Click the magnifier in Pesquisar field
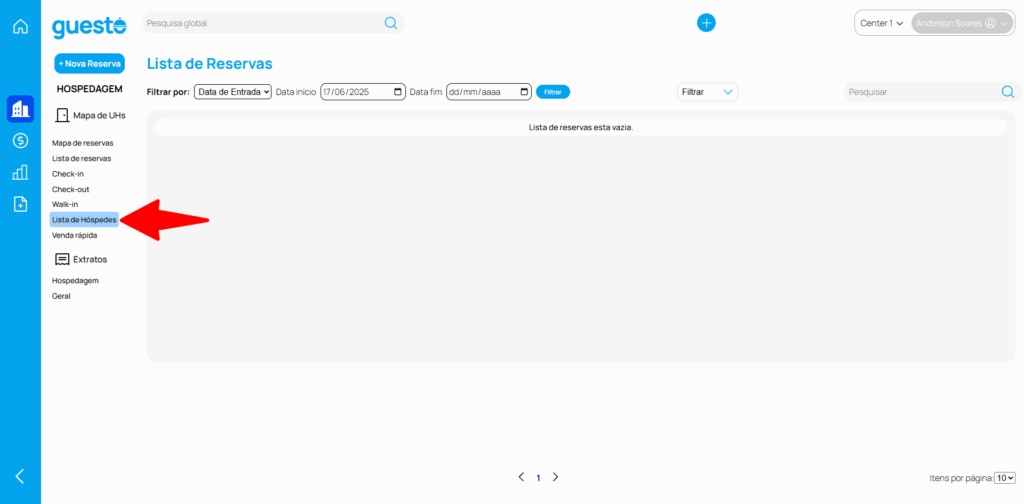1024x504 pixels. tap(1008, 92)
